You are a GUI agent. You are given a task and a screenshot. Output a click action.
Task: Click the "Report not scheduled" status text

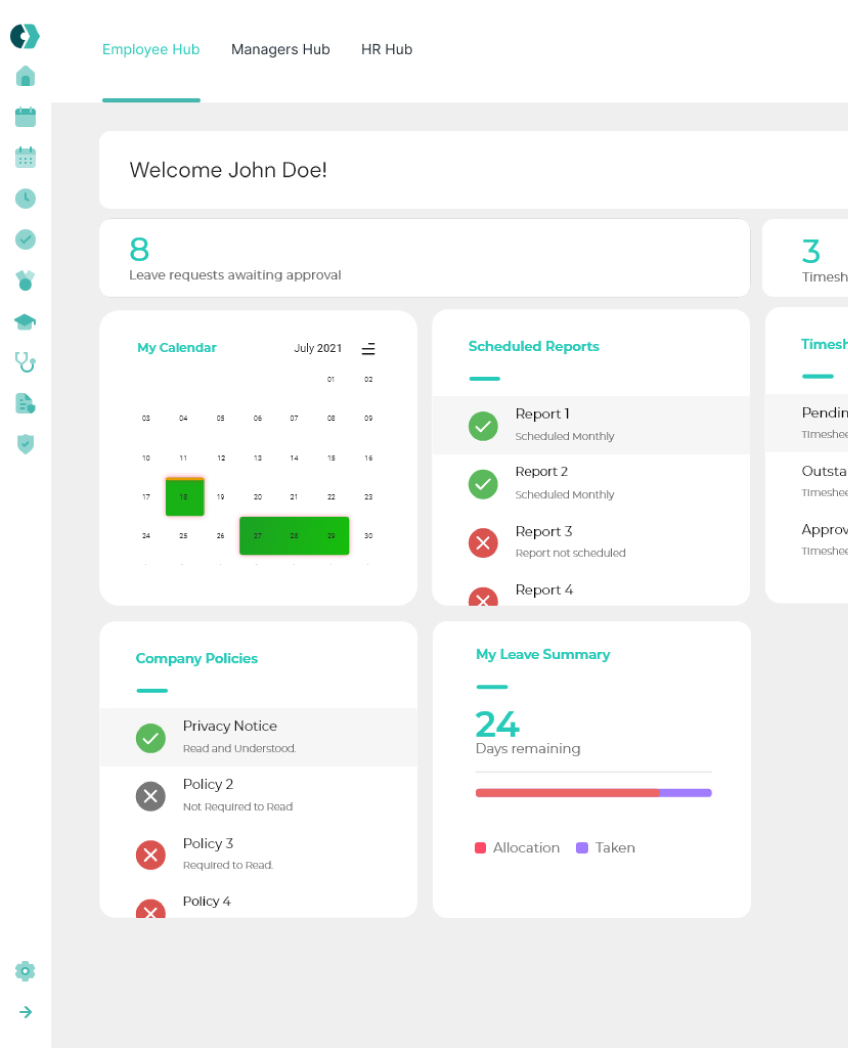tap(571, 553)
